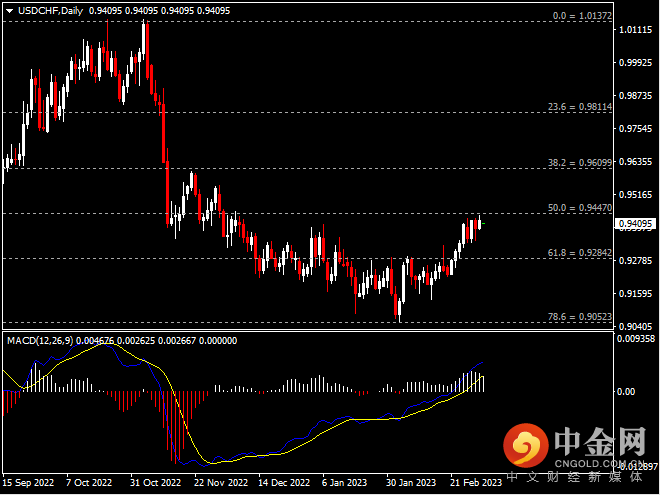Click the USDCHF,Daily chart title
This screenshot has height=495, width=660.
point(51,10)
